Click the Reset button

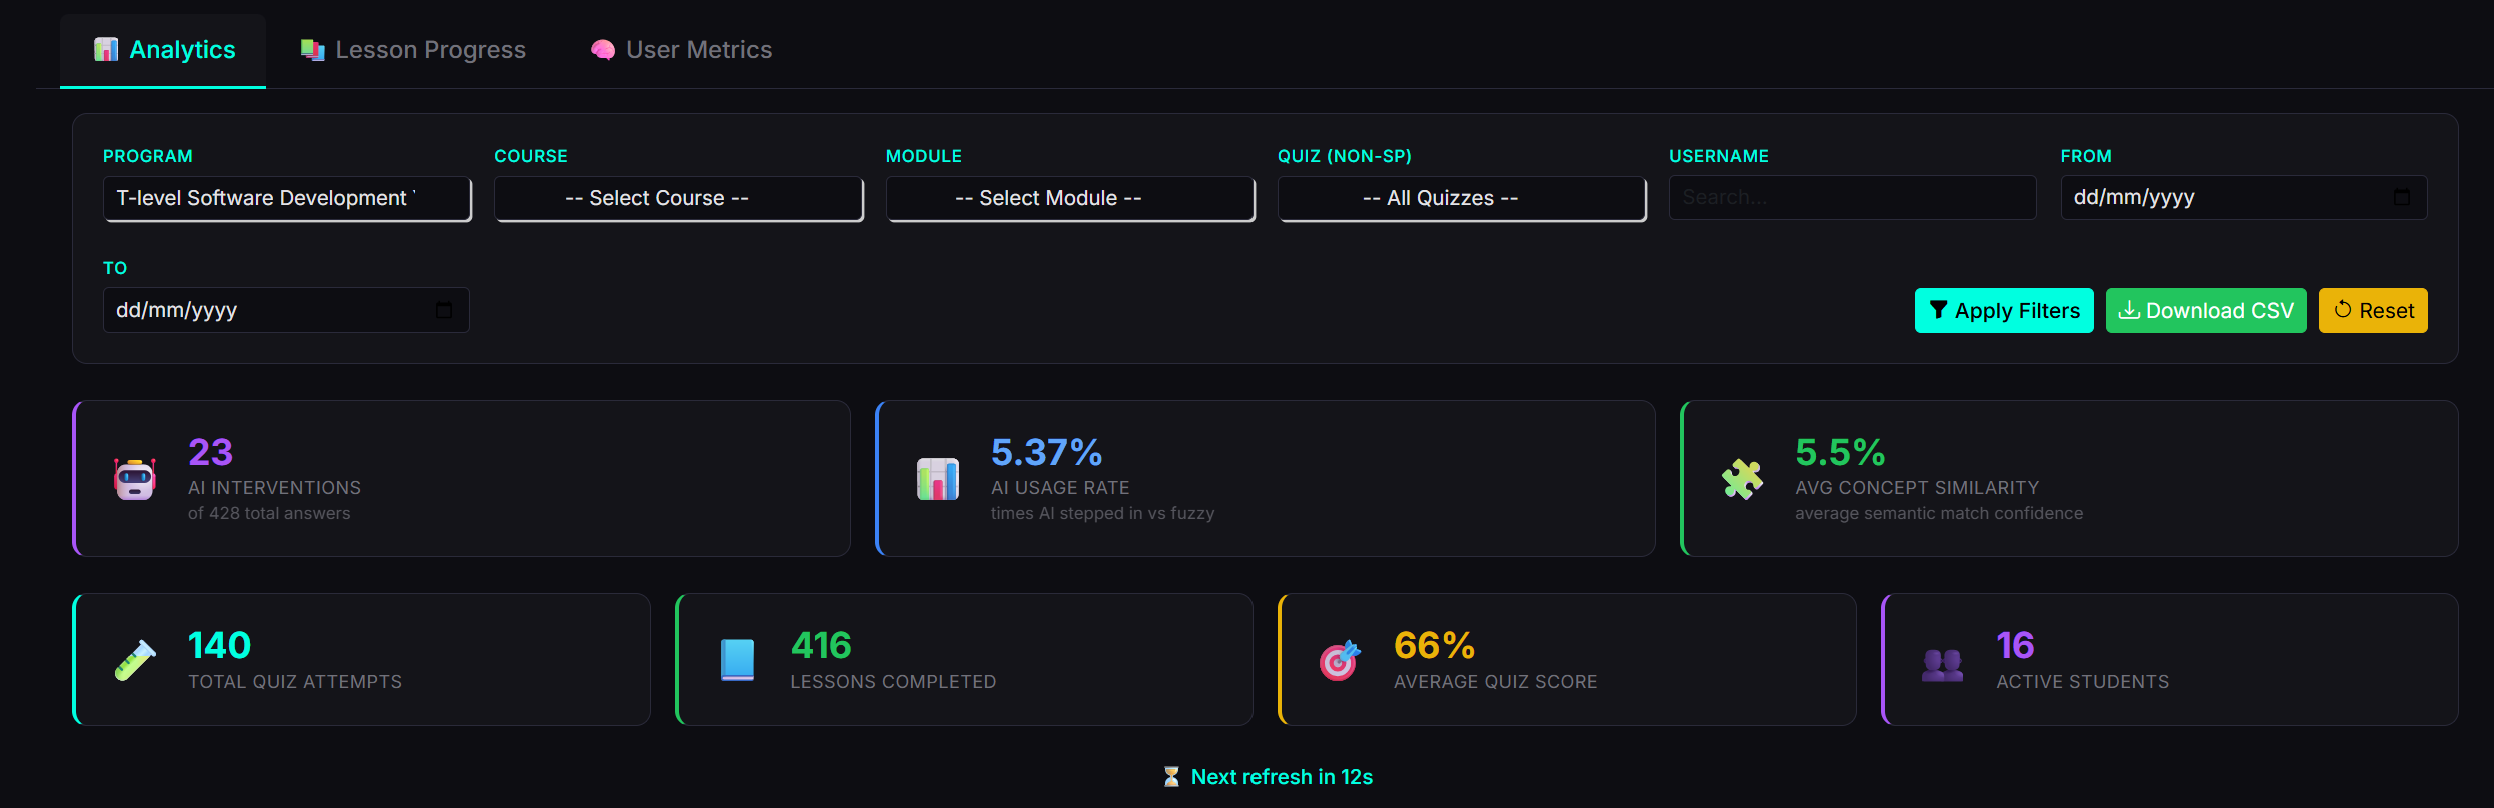(x=2373, y=311)
